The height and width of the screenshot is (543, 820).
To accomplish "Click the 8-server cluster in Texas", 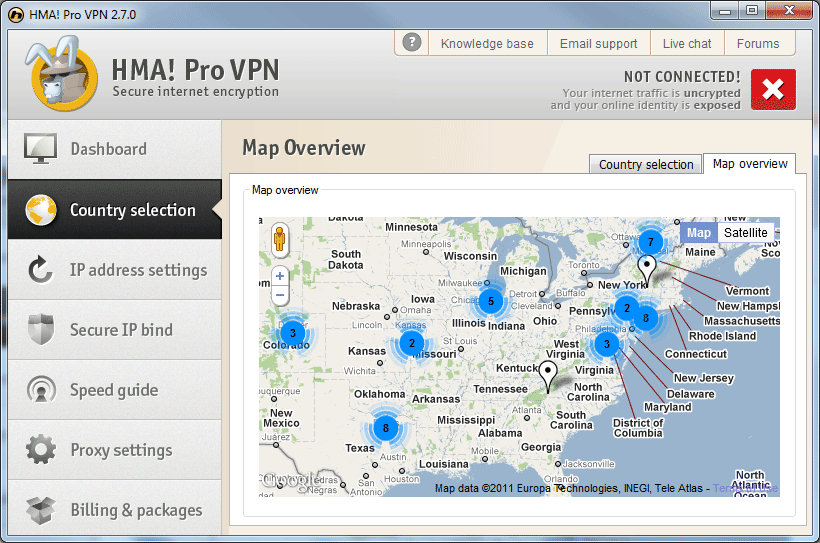I will pyautogui.click(x=385, y=428).
